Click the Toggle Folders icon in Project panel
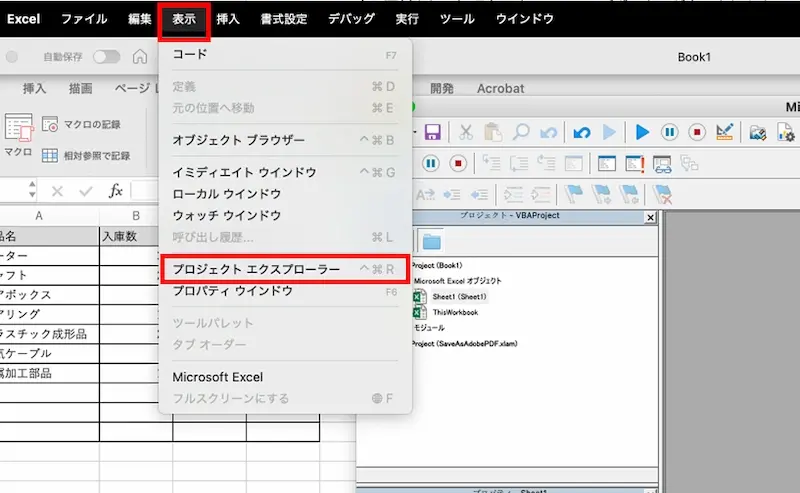Screen dimensions: 800x493 coord(432,241)
